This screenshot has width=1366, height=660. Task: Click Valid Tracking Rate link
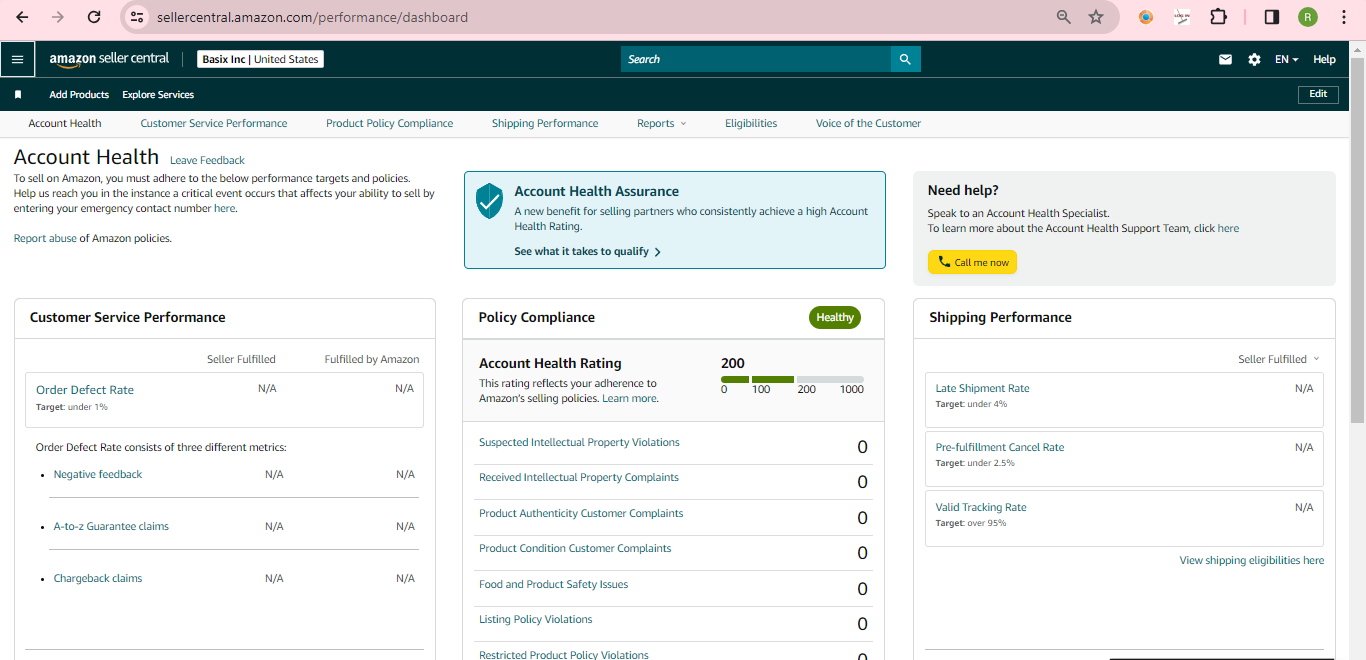click(981, 507)
